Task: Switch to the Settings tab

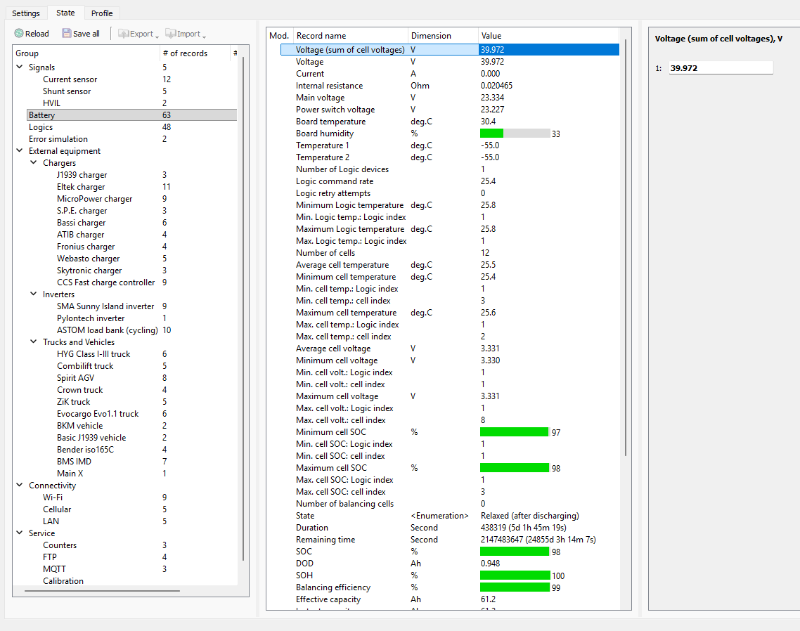Action: click(x=26, y=13)
